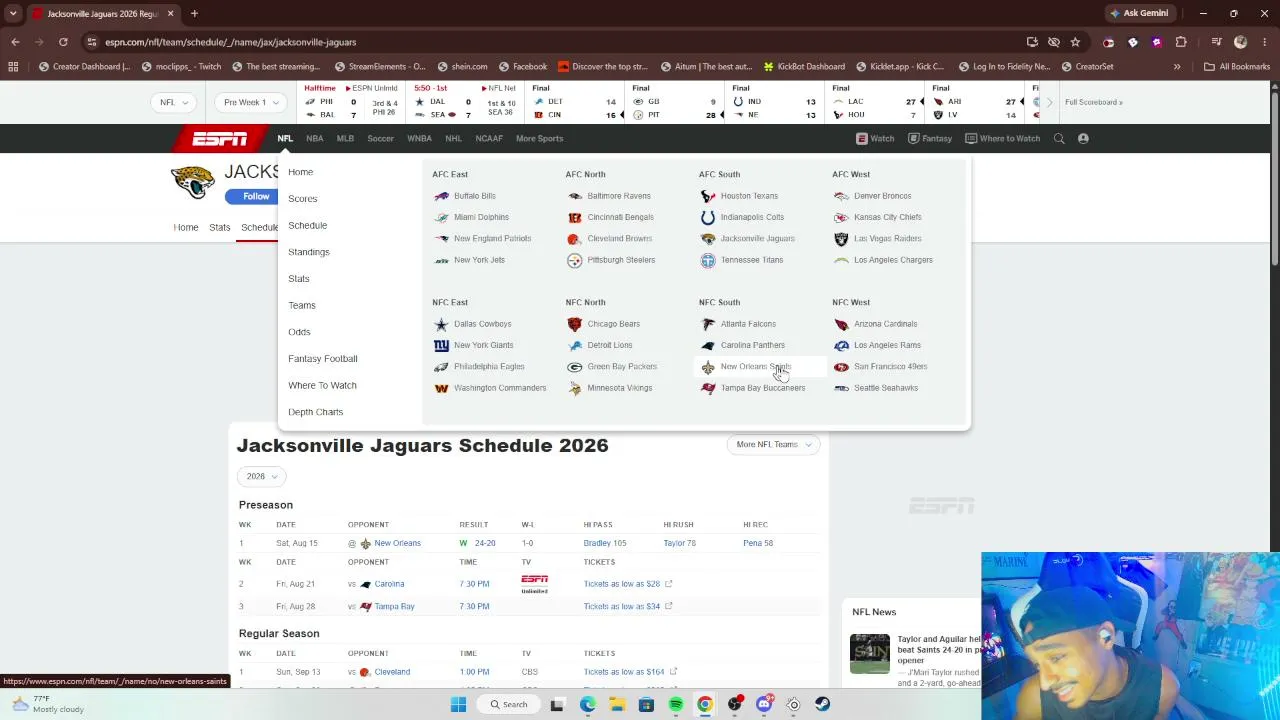Viewport: 1280px width, 720px height.
Task: Open the Chrome tab search dropdown
Action: 13,14
